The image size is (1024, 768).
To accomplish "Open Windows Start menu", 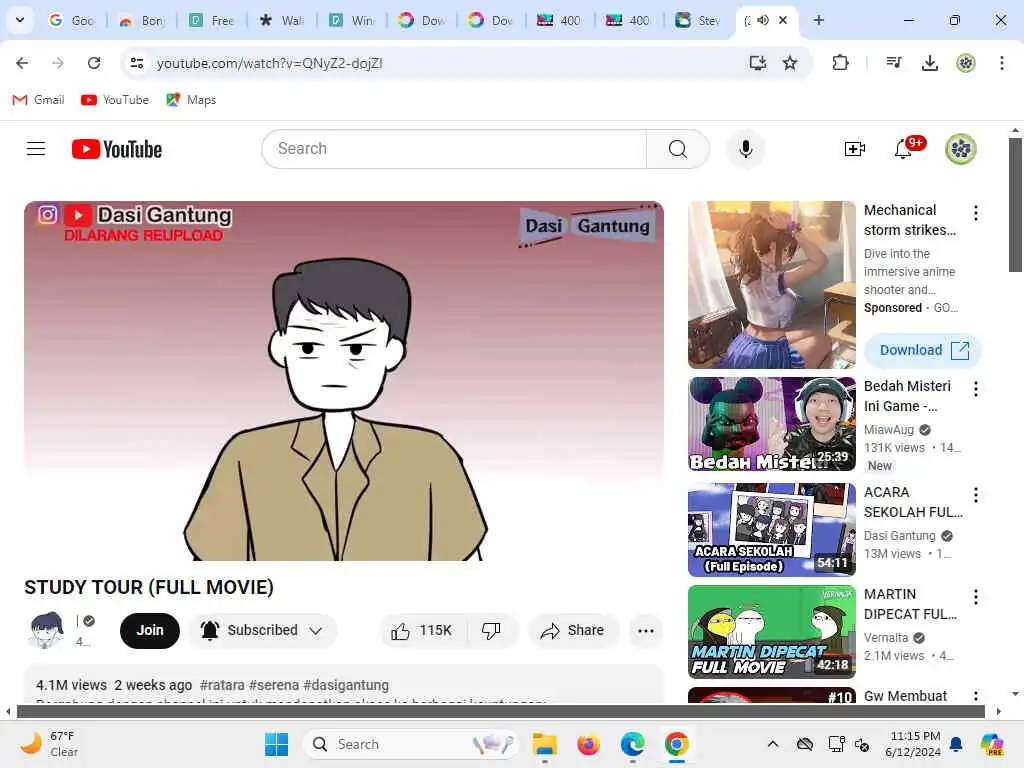I will 276,744.
